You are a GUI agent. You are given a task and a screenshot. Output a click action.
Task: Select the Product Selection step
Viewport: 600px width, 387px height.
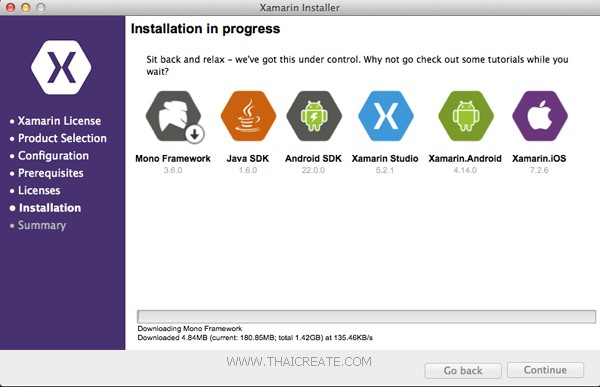click(62, 138)
